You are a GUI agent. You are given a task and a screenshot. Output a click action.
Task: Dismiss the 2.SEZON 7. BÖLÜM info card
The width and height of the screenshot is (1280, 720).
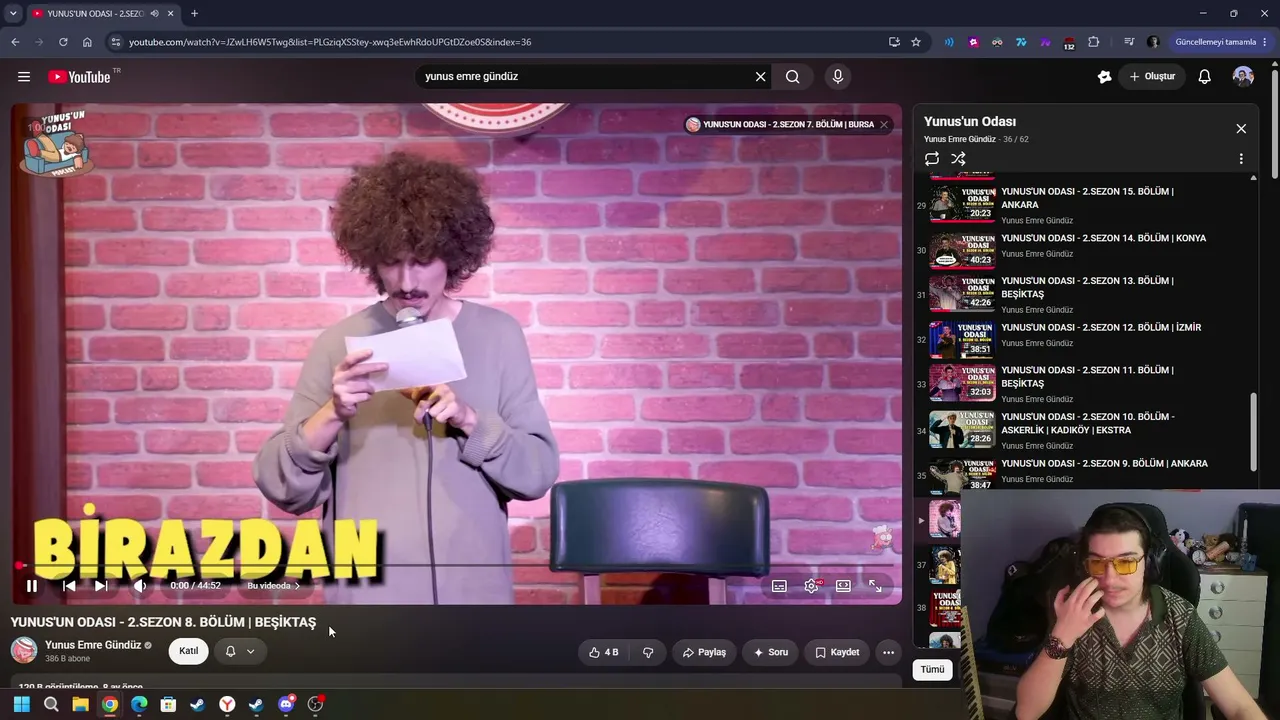pos(884,125)
